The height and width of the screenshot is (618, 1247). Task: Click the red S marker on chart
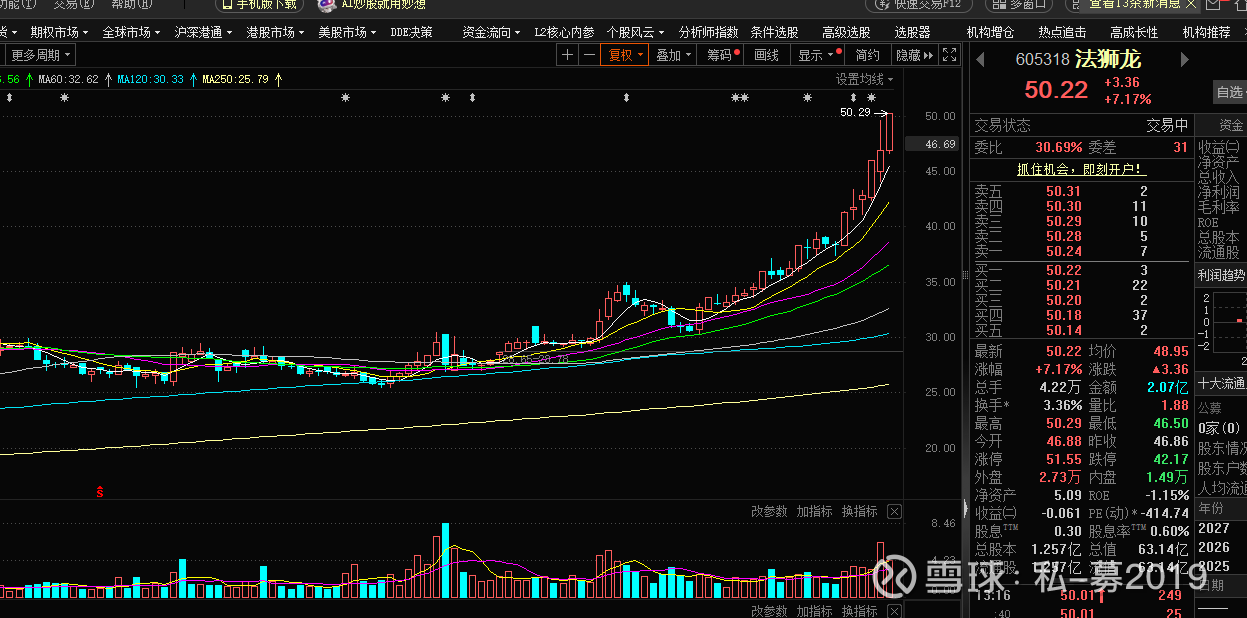tap(99, 491)
